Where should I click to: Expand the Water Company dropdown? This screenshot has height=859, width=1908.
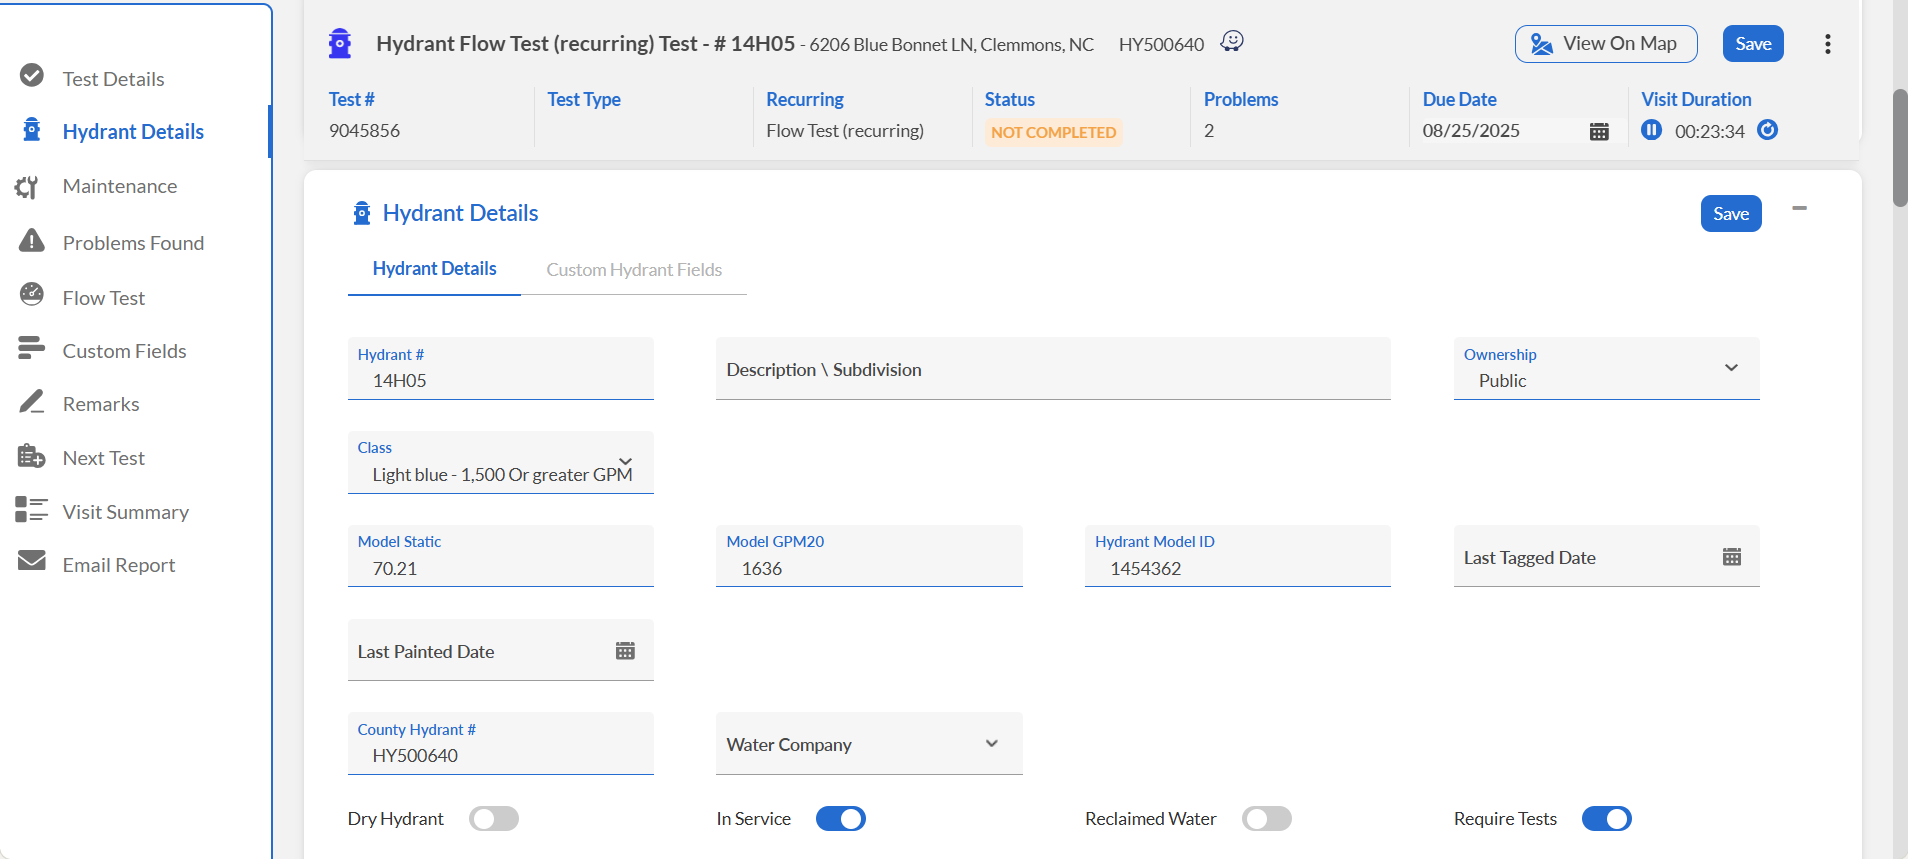[991, 744]
